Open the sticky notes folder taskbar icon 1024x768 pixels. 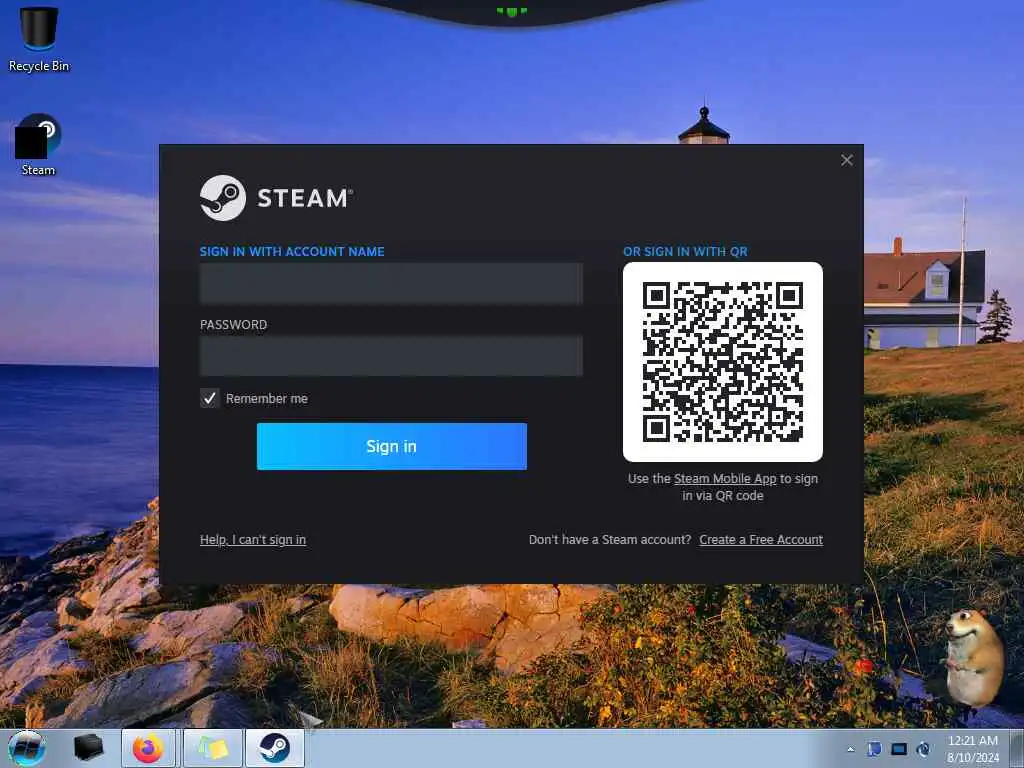coord(213,748)
